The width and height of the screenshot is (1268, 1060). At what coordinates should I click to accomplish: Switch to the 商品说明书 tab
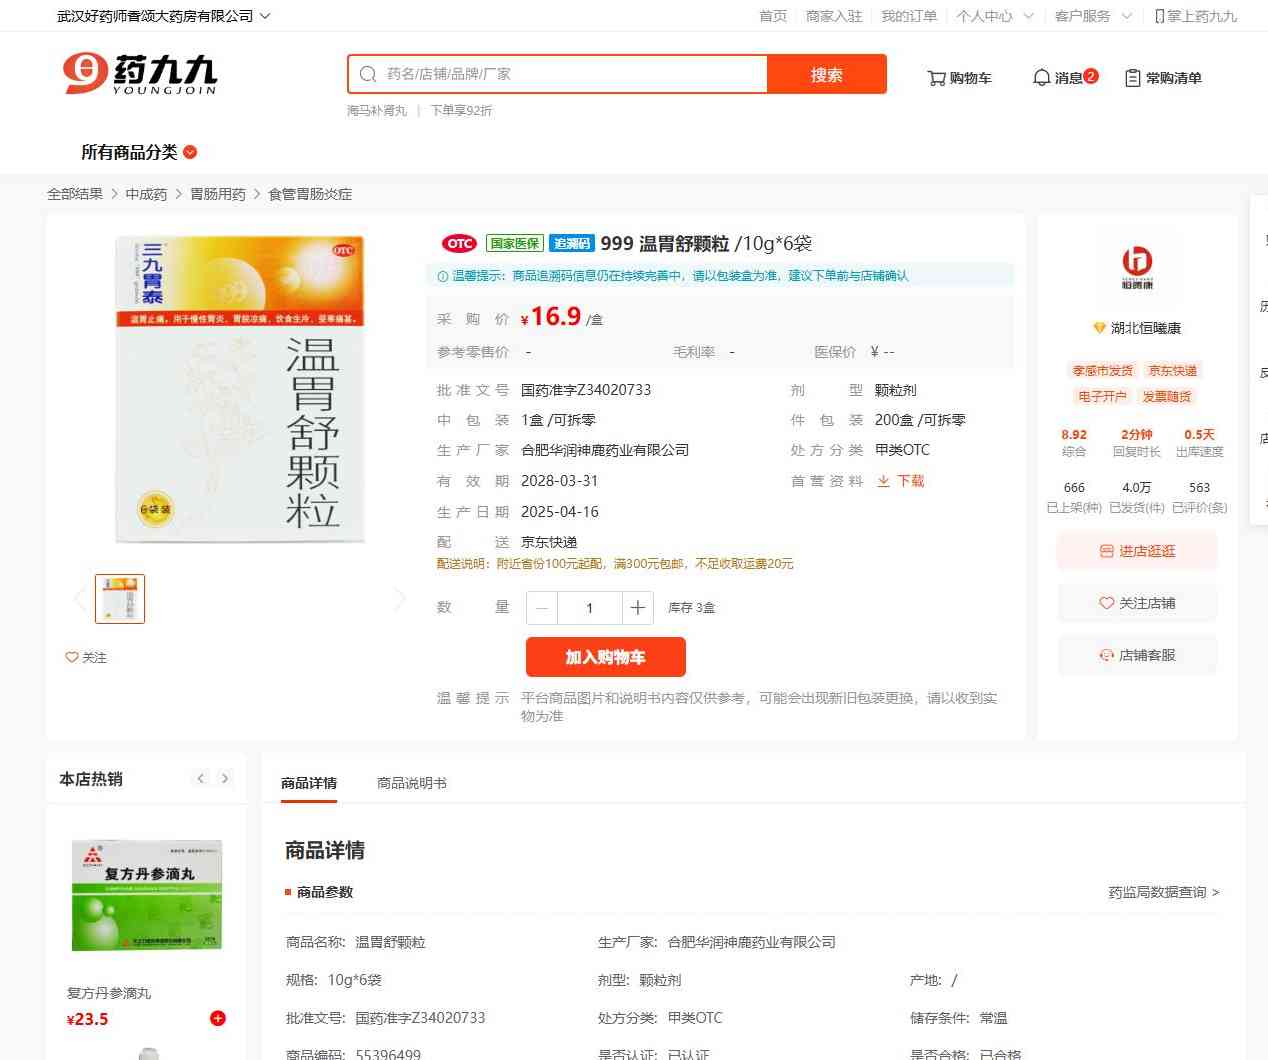(x=412, y=783)
